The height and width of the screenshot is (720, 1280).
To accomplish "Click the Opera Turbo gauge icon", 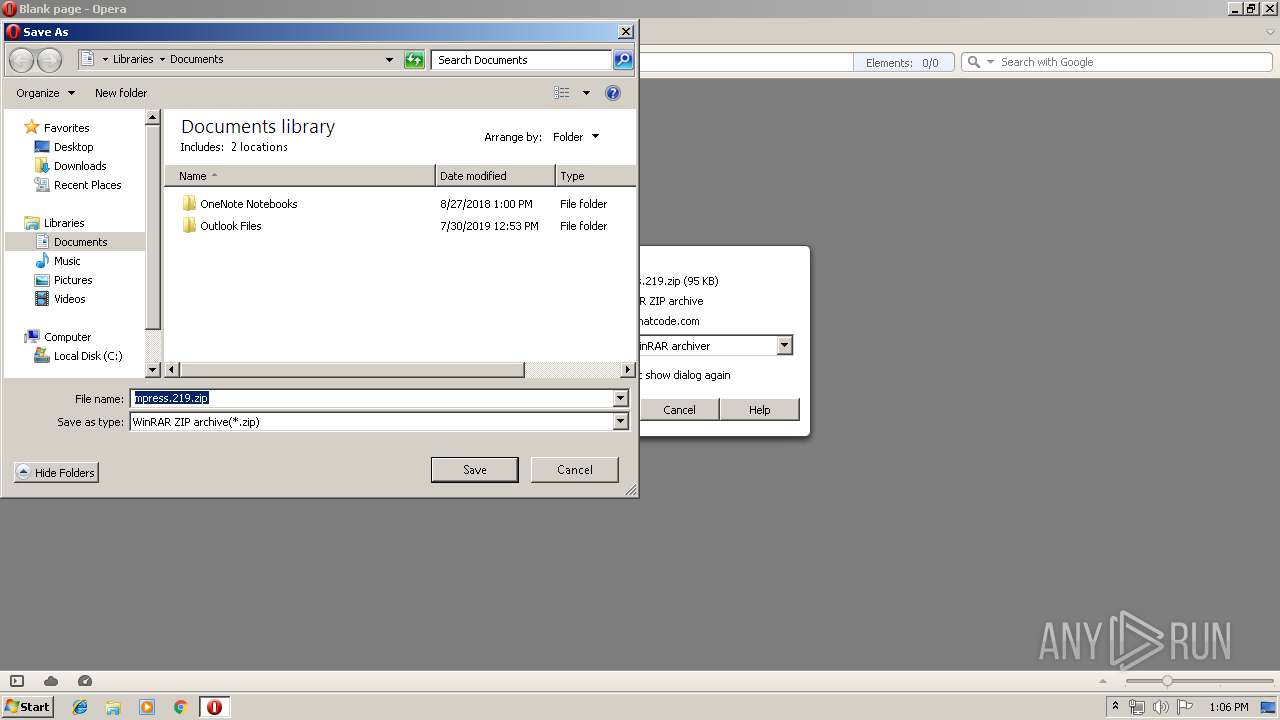I will pos(85,681).
